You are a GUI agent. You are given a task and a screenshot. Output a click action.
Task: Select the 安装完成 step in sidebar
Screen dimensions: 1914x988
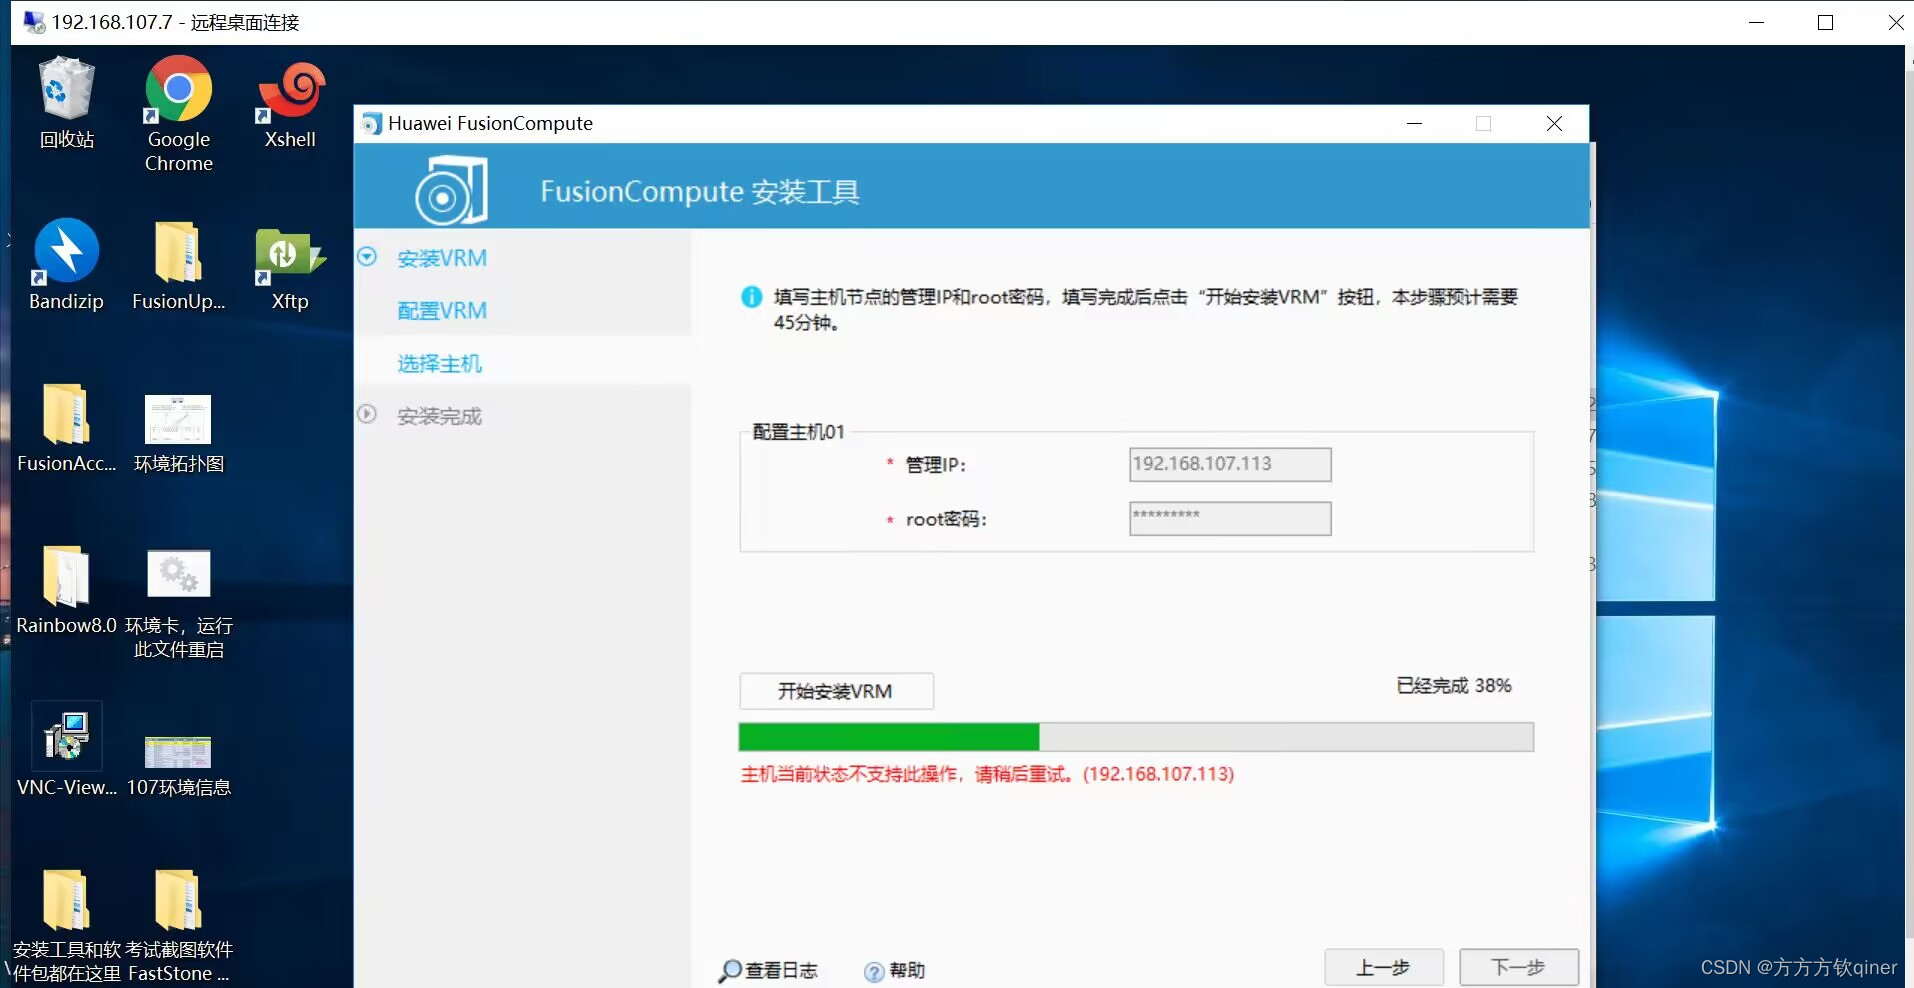(439, 416)
